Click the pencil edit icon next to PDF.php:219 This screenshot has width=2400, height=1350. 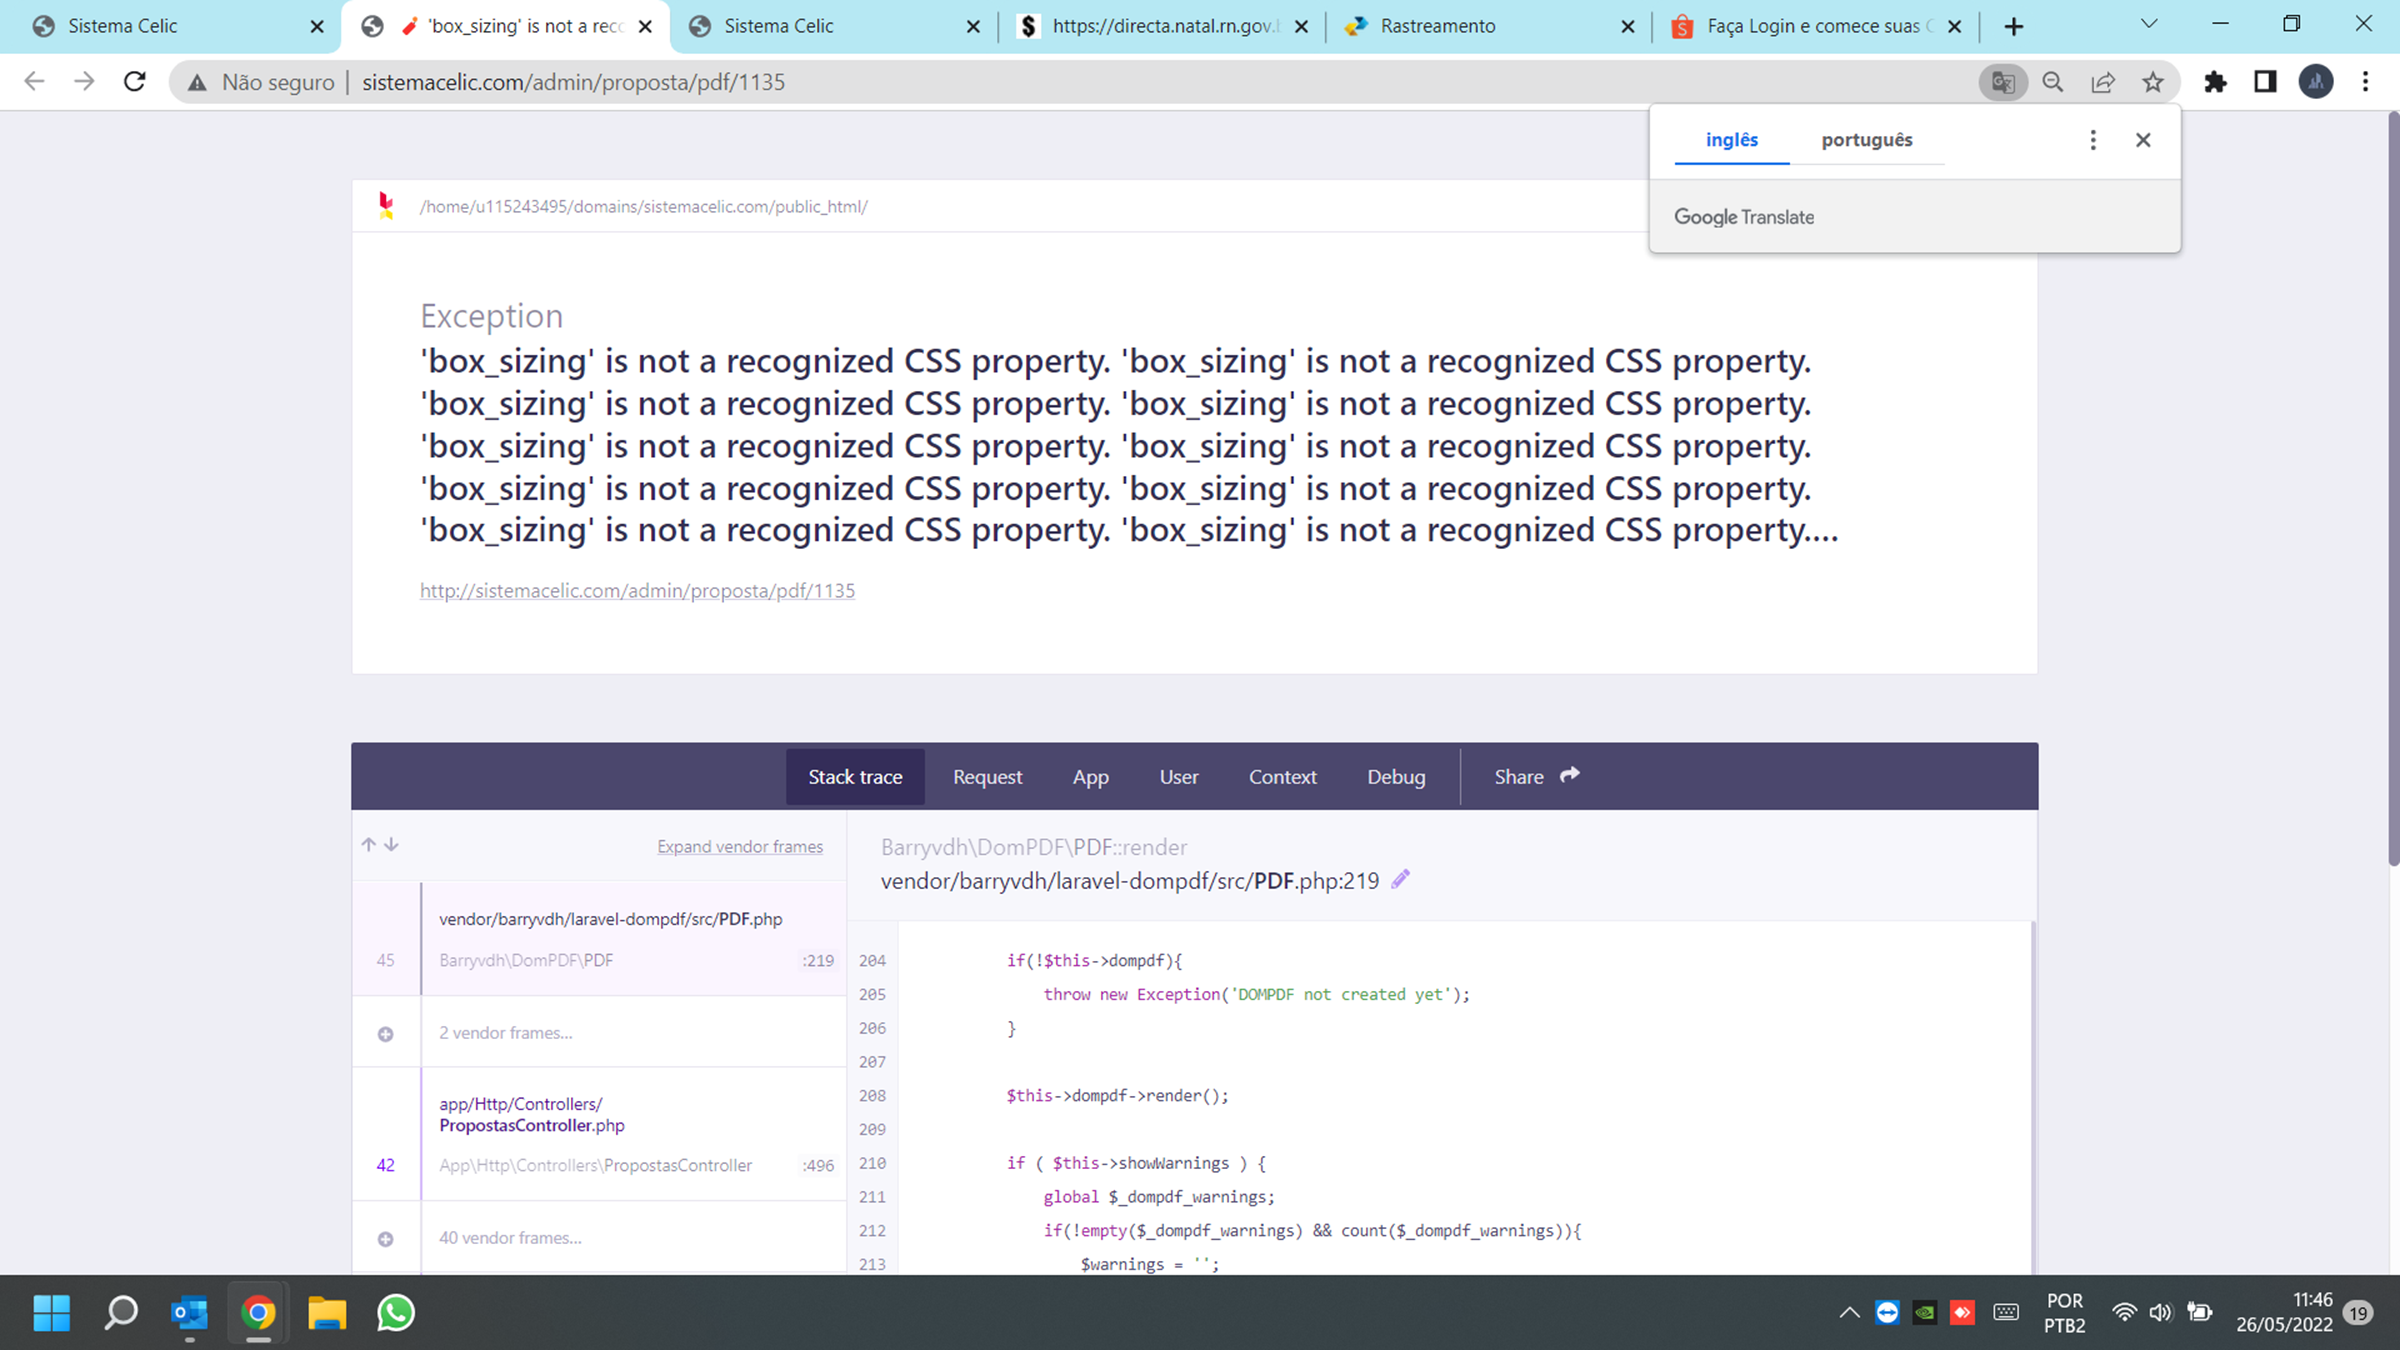click(1400, 879)
